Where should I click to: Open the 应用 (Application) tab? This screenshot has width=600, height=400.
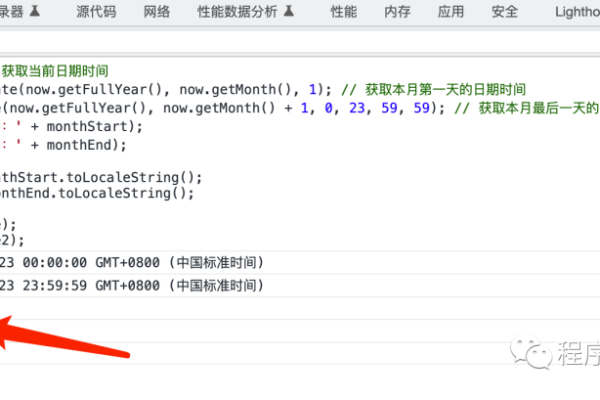pyautogui.click(x=451, y=12)
